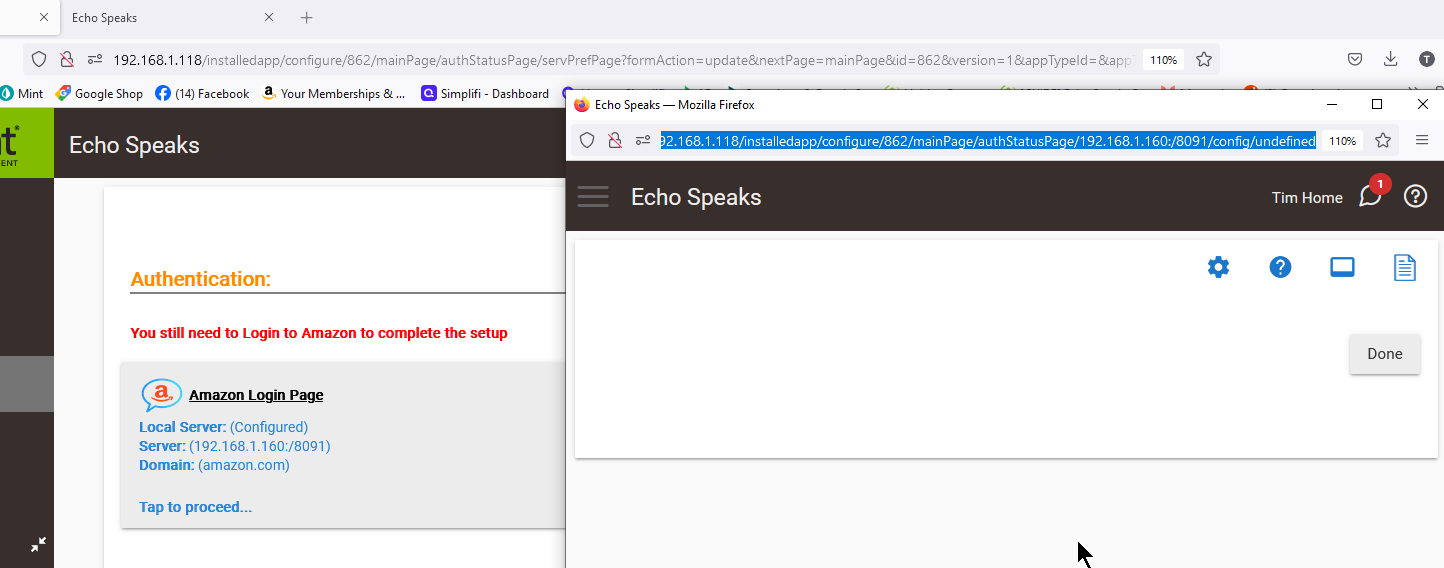Click the Firefox account T avatar
Viewport: 1444px width, 568px height.
tap(1427, 59)
